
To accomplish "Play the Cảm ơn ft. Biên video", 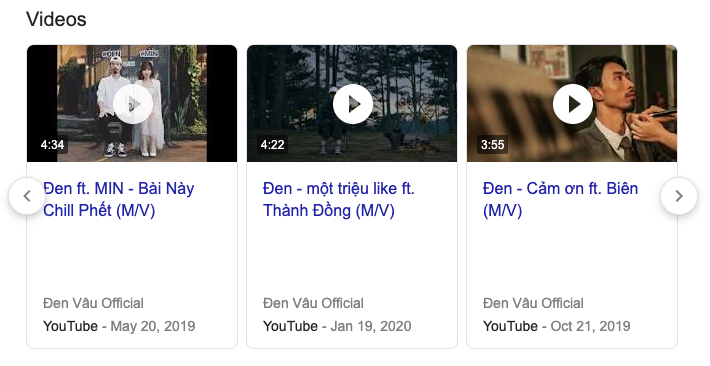I will click(573, 104).
